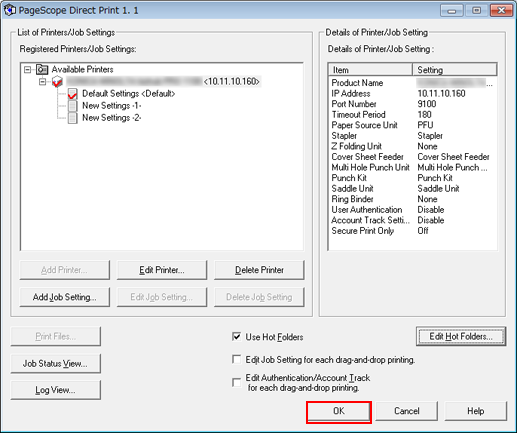Click Delete Job Setting button
Image resolution: width=517 pixels, height=433 pixels.
pos(259,297)
